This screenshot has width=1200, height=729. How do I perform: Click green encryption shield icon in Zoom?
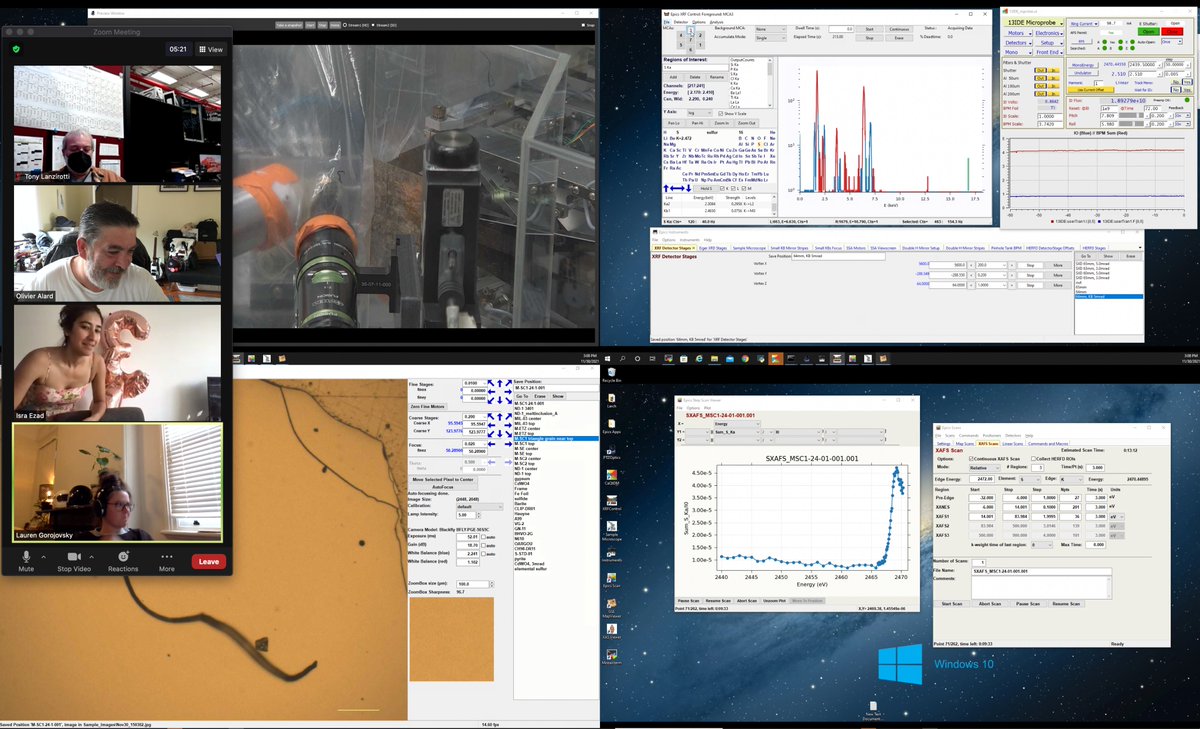15,48
